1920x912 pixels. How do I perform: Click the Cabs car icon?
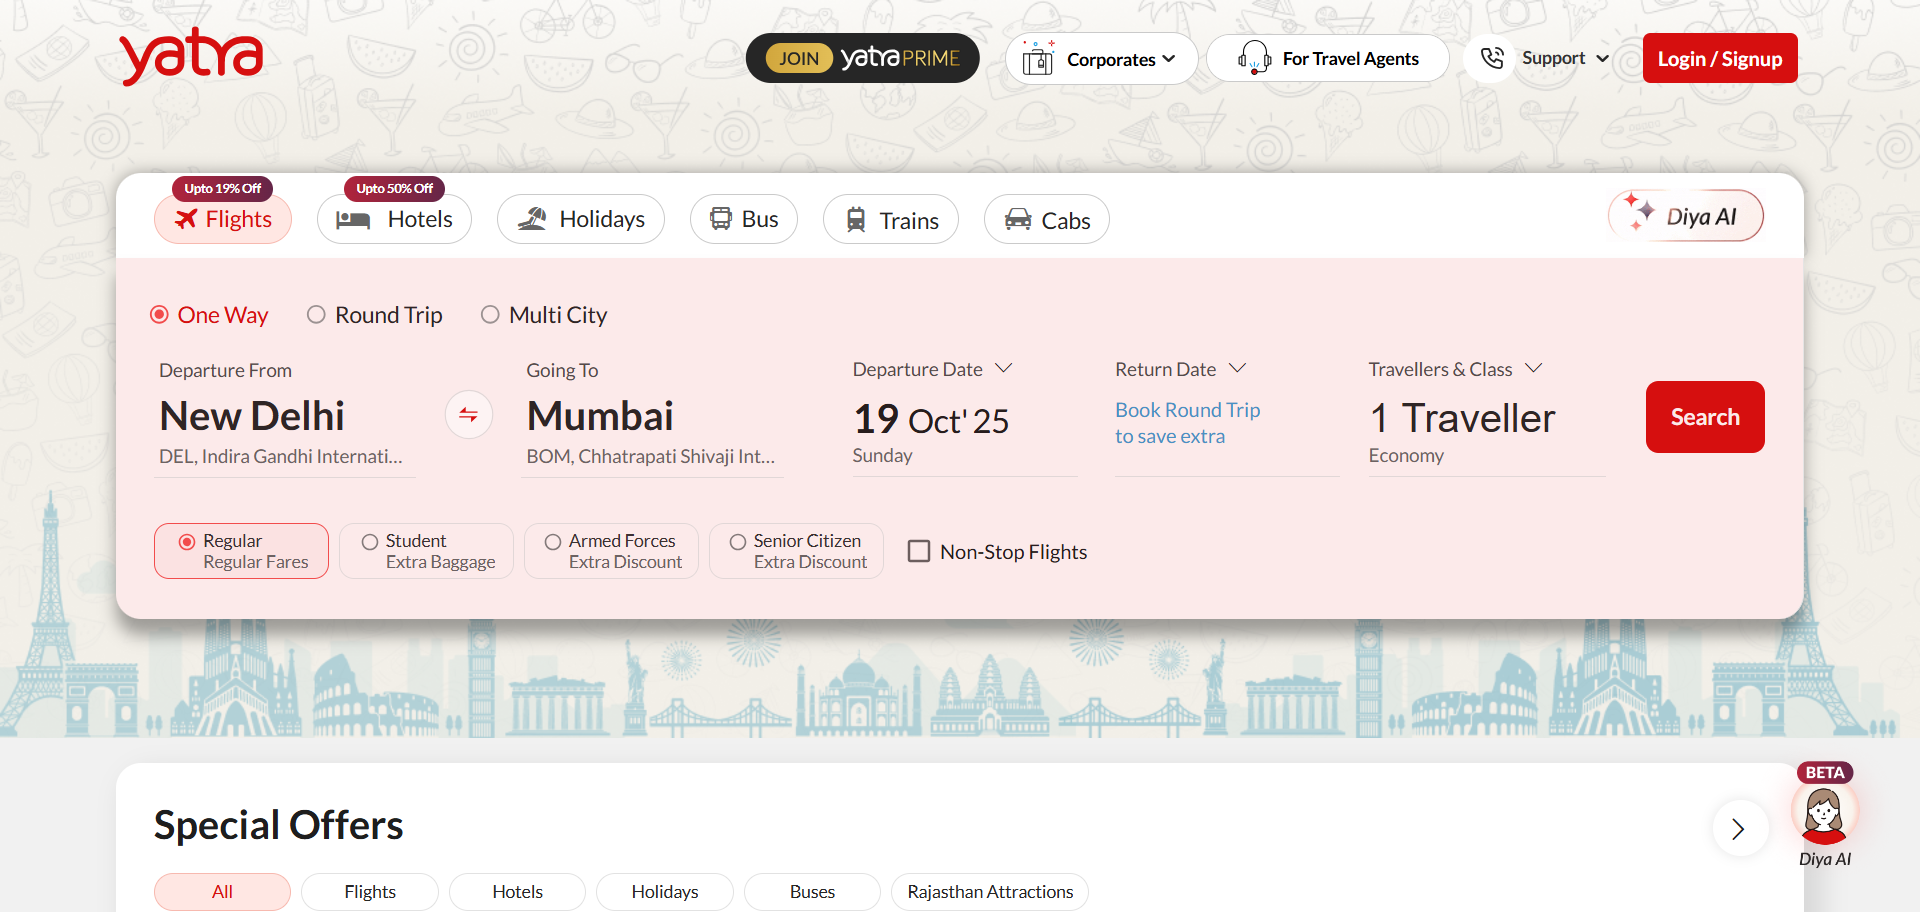coord(1018,220)
